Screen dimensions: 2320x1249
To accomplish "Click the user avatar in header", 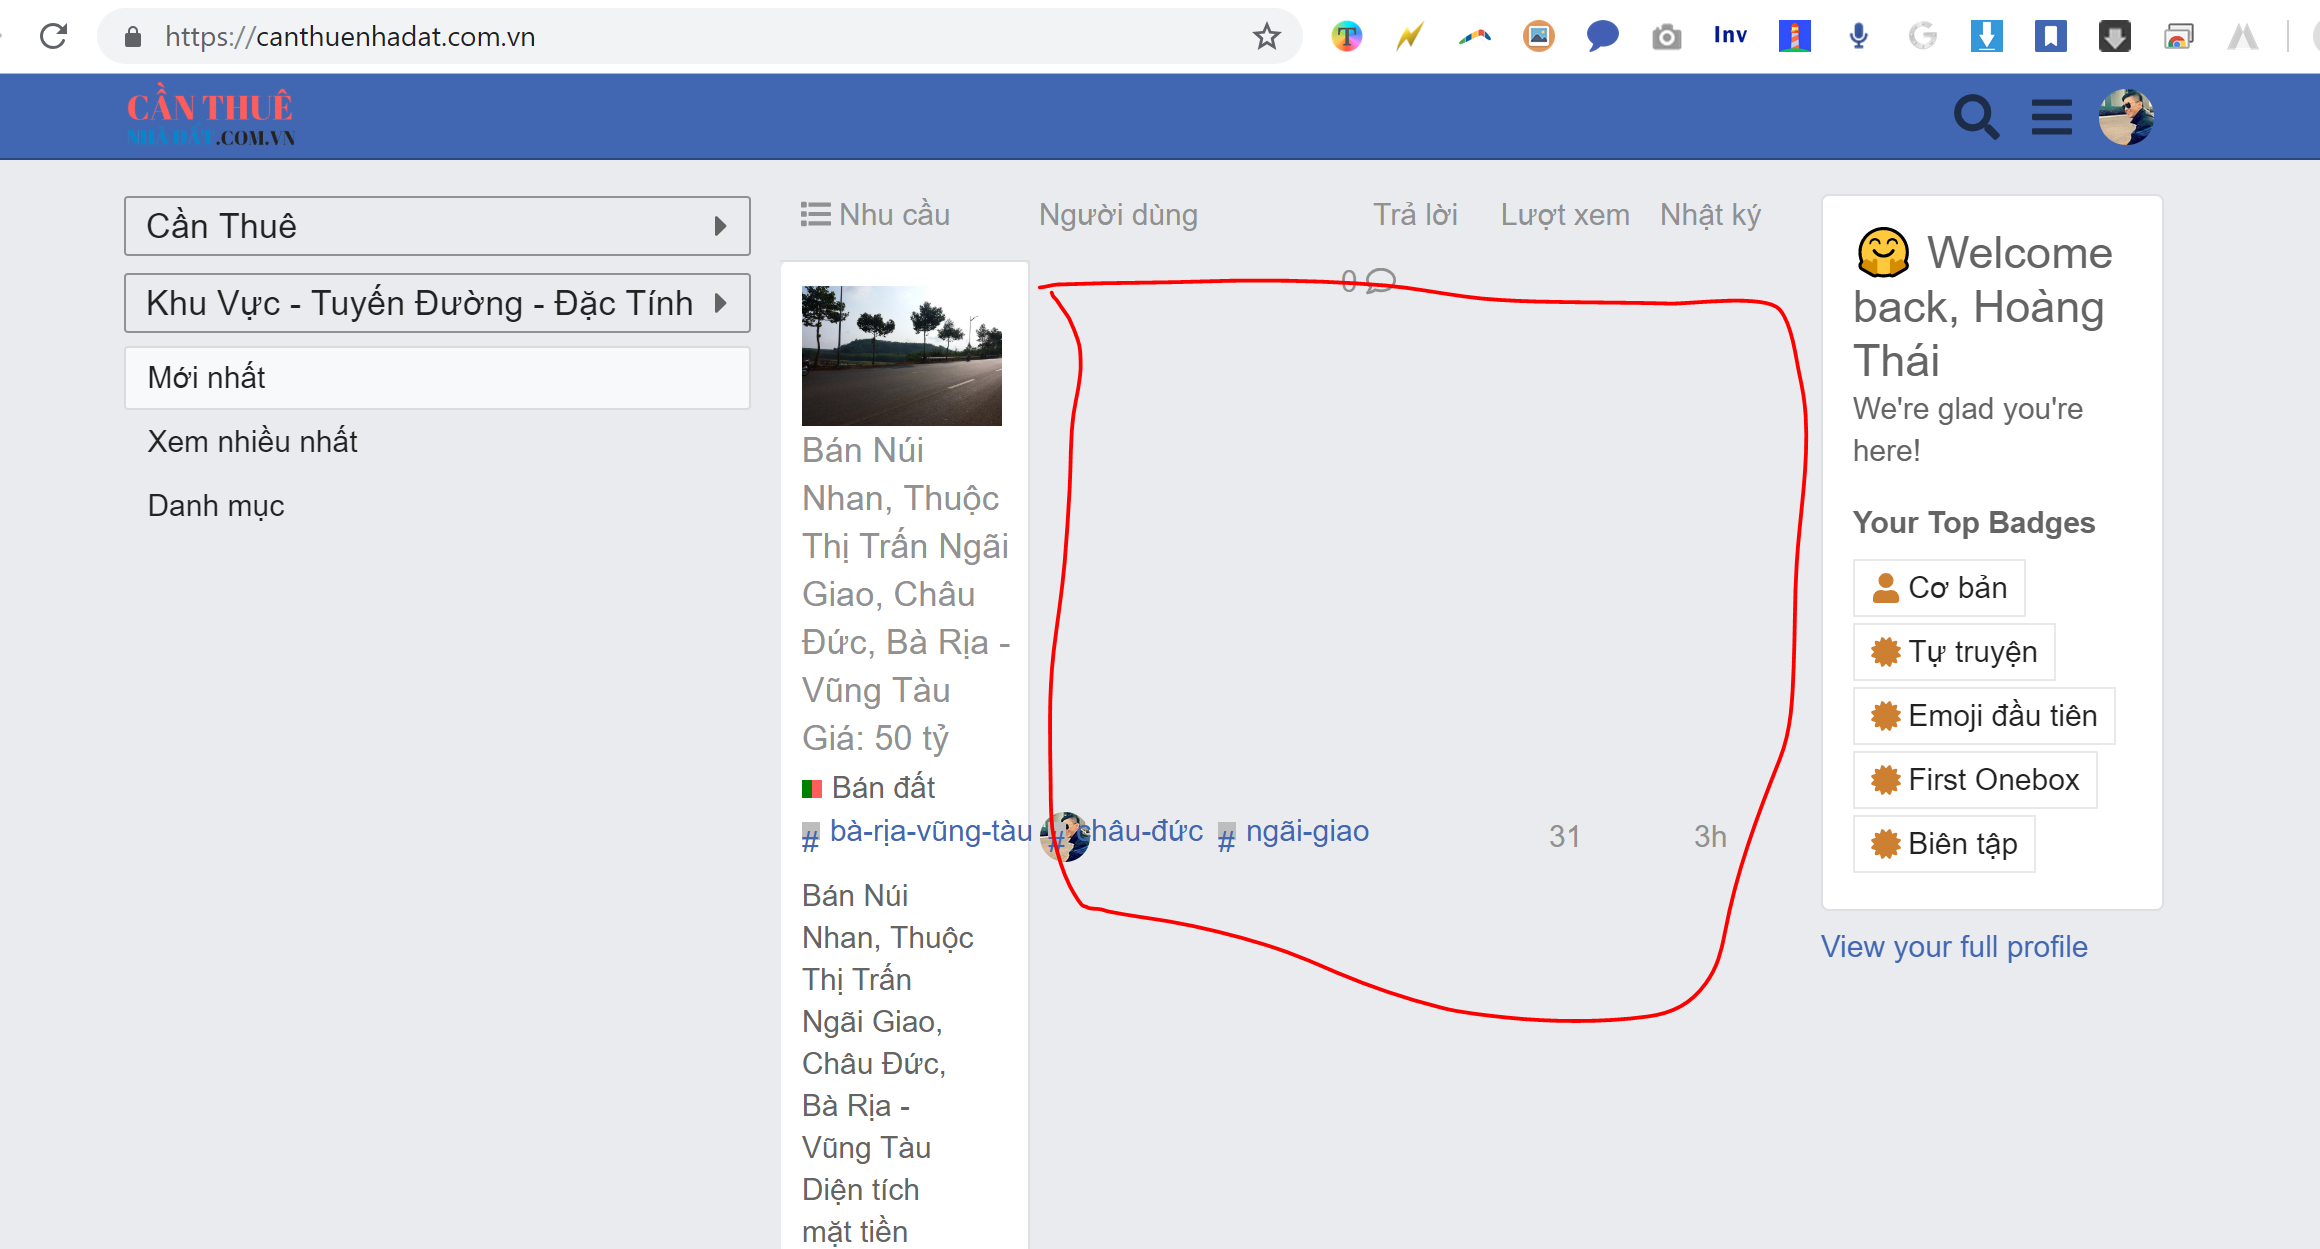I will pyautogui.click(x=2125, y=117).
